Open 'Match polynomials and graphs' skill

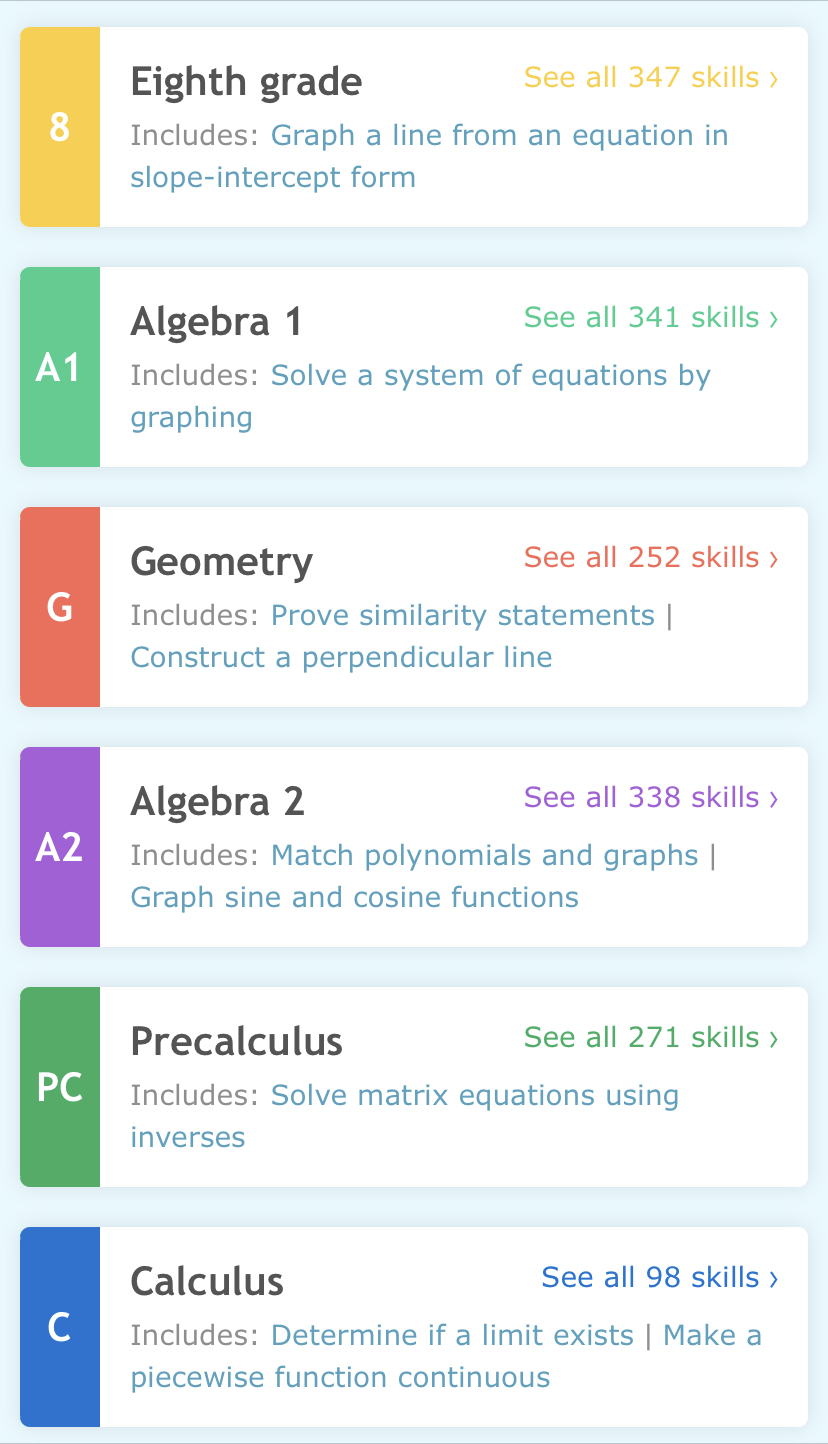[485, 856]
